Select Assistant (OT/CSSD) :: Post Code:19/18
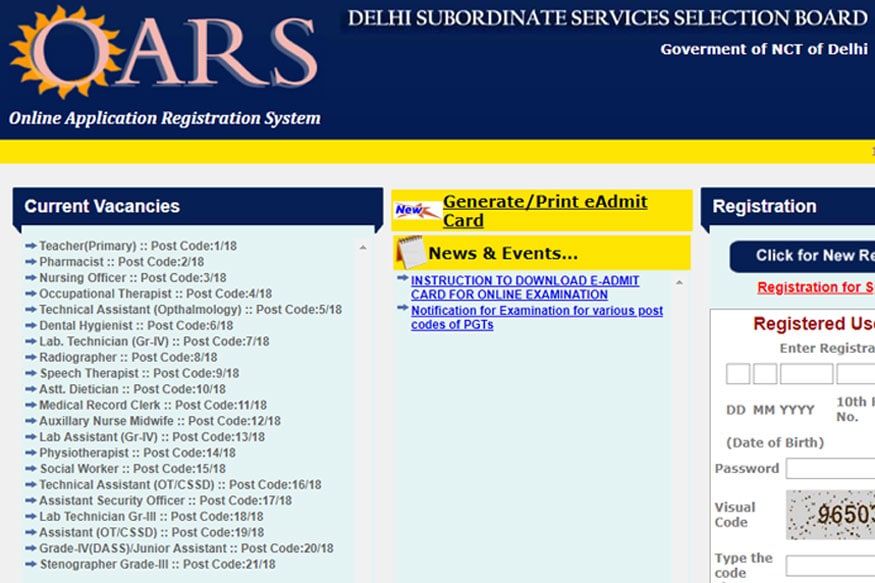Viewport: 875px width, 583px height. click(152, 532)
